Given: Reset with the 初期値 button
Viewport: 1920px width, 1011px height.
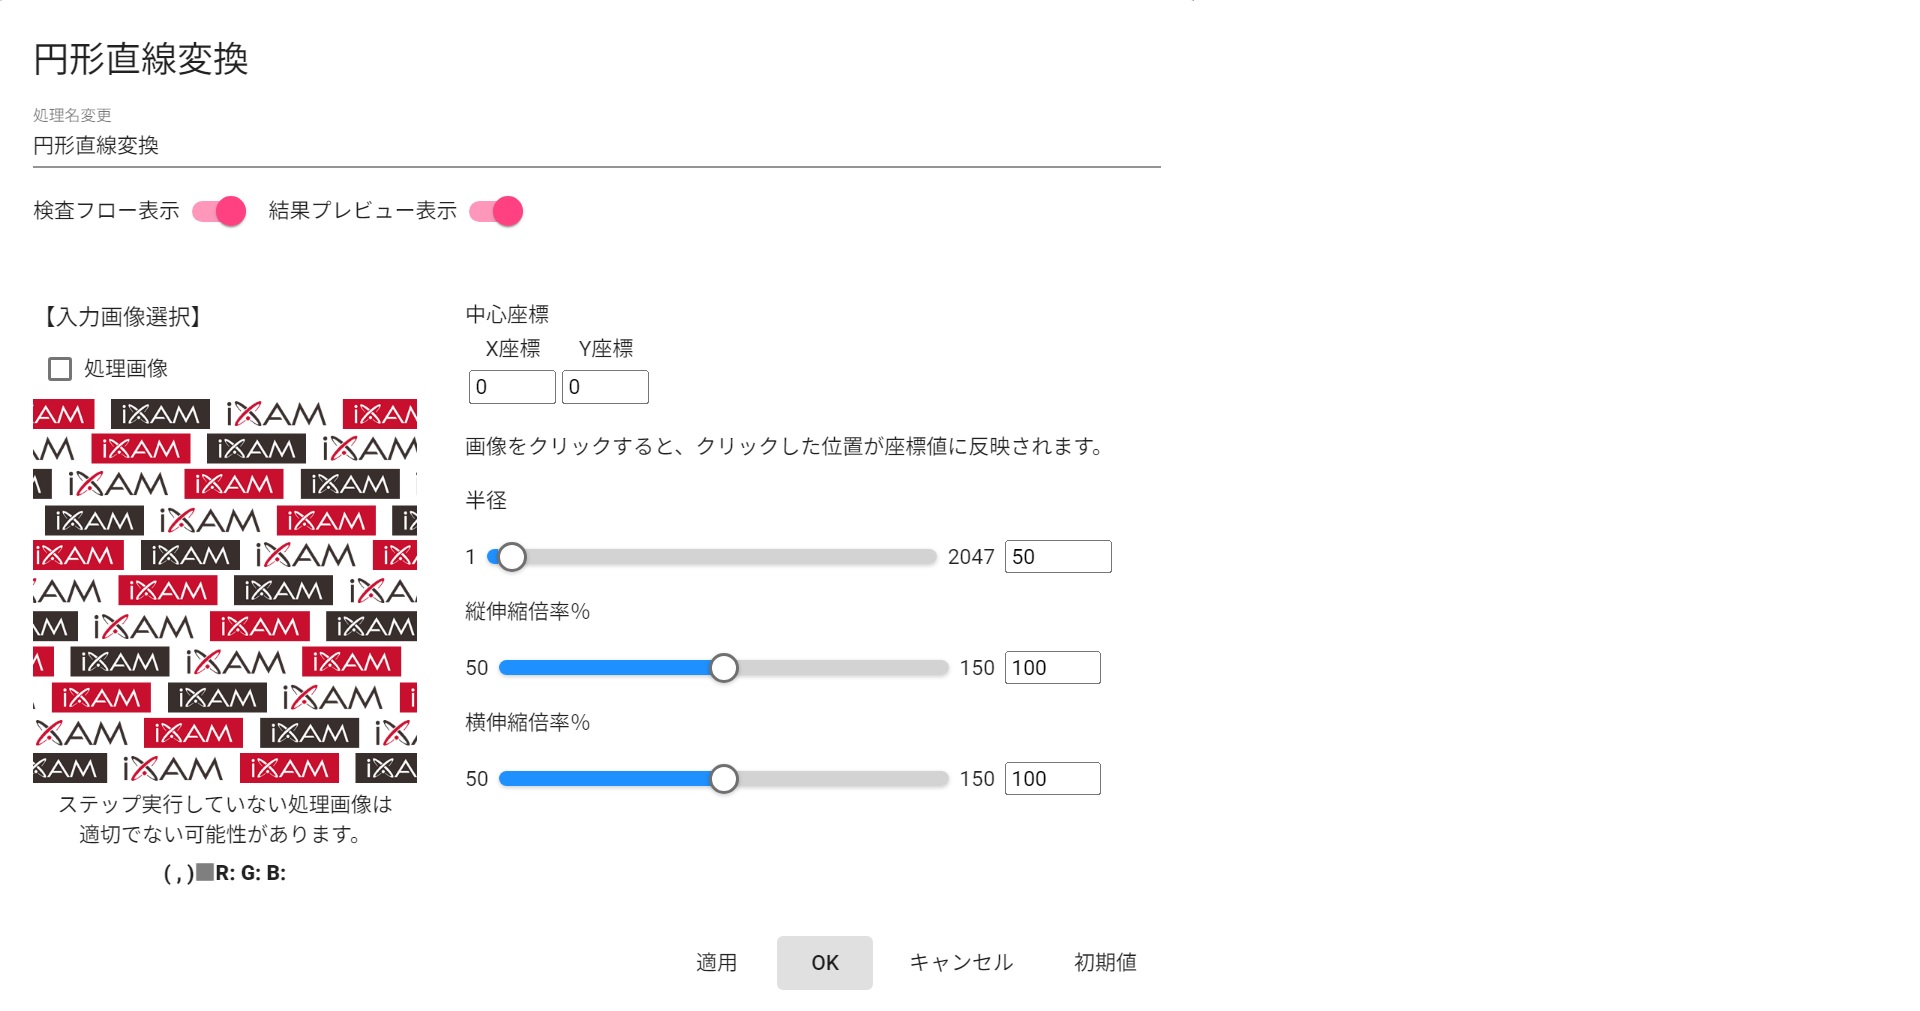Looking at the screenshot, I should point(1105,962).
